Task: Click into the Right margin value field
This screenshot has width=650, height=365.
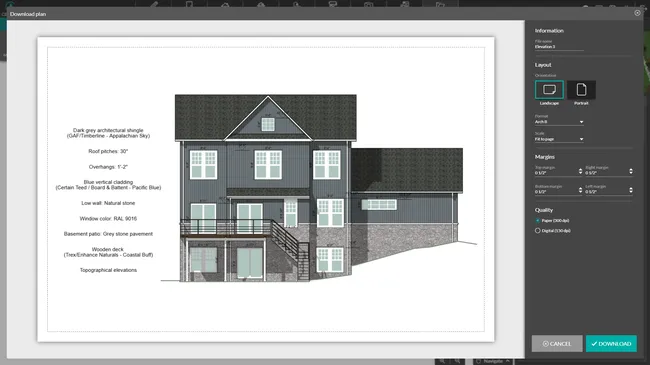Action: pos(606,173)
